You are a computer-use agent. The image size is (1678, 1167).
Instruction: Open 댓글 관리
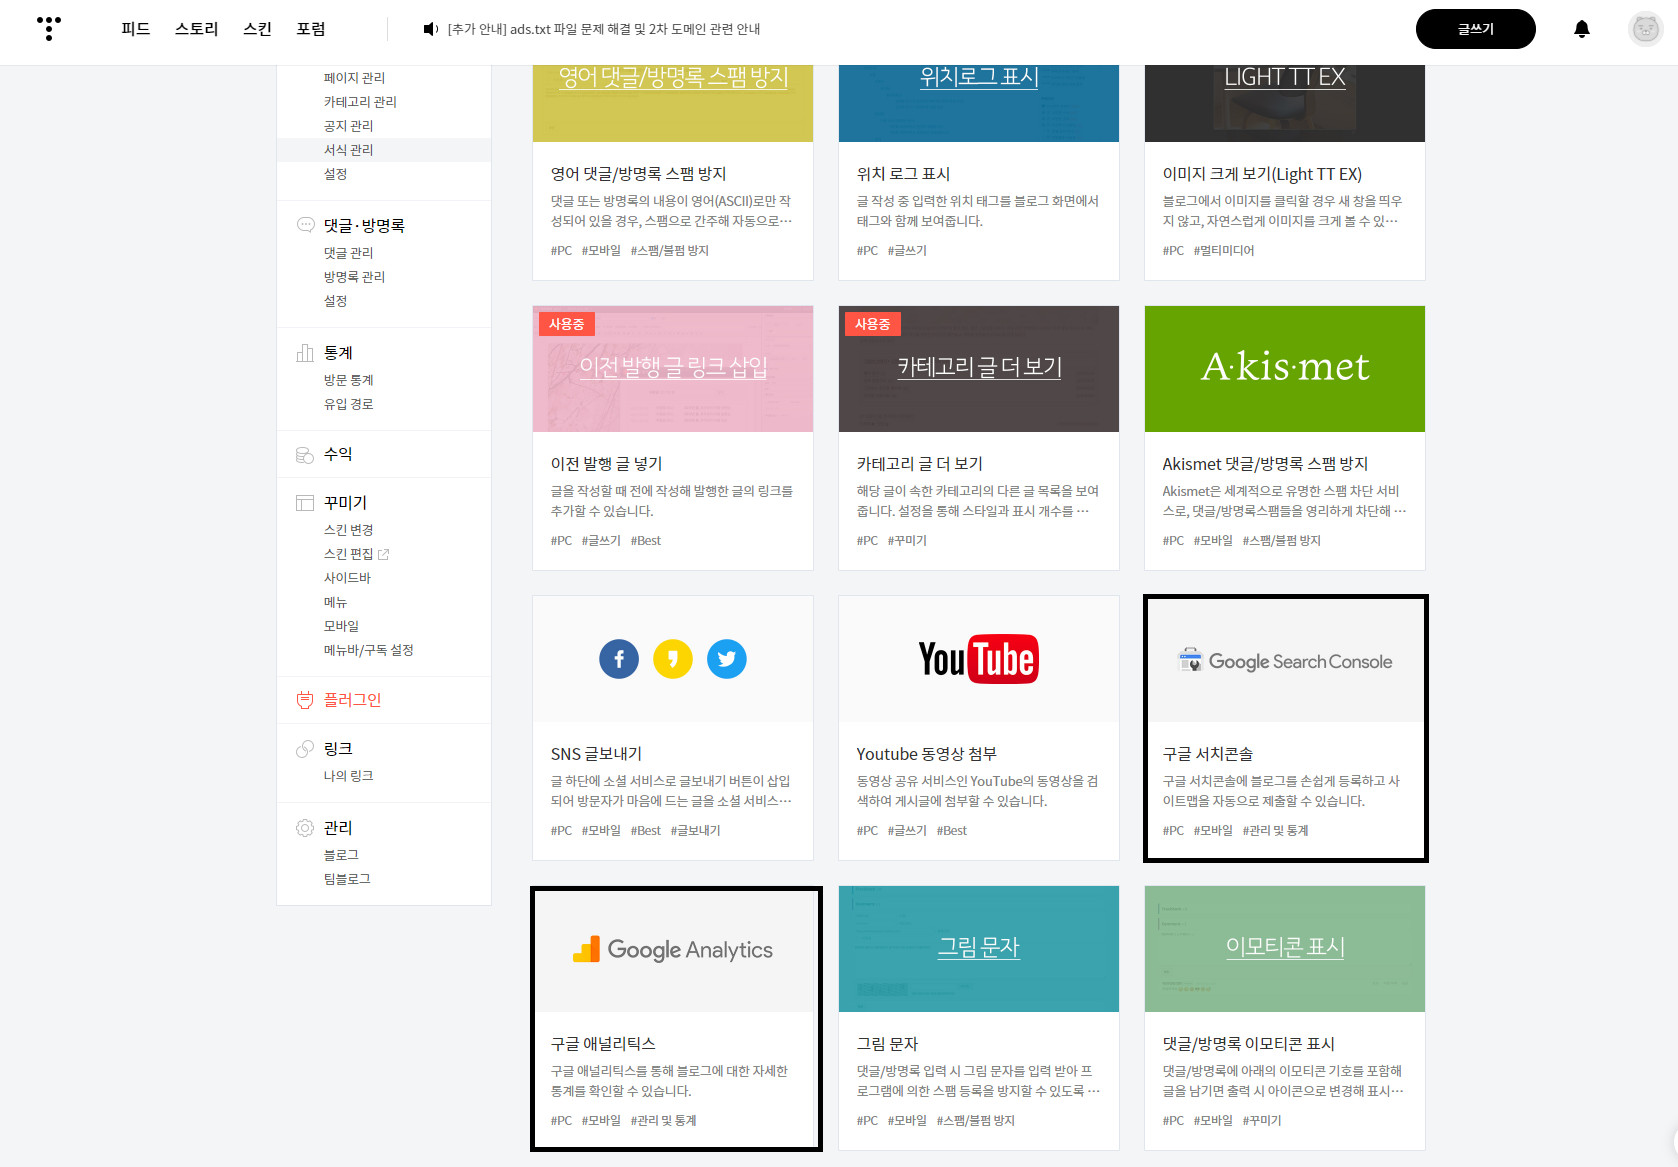348,253
